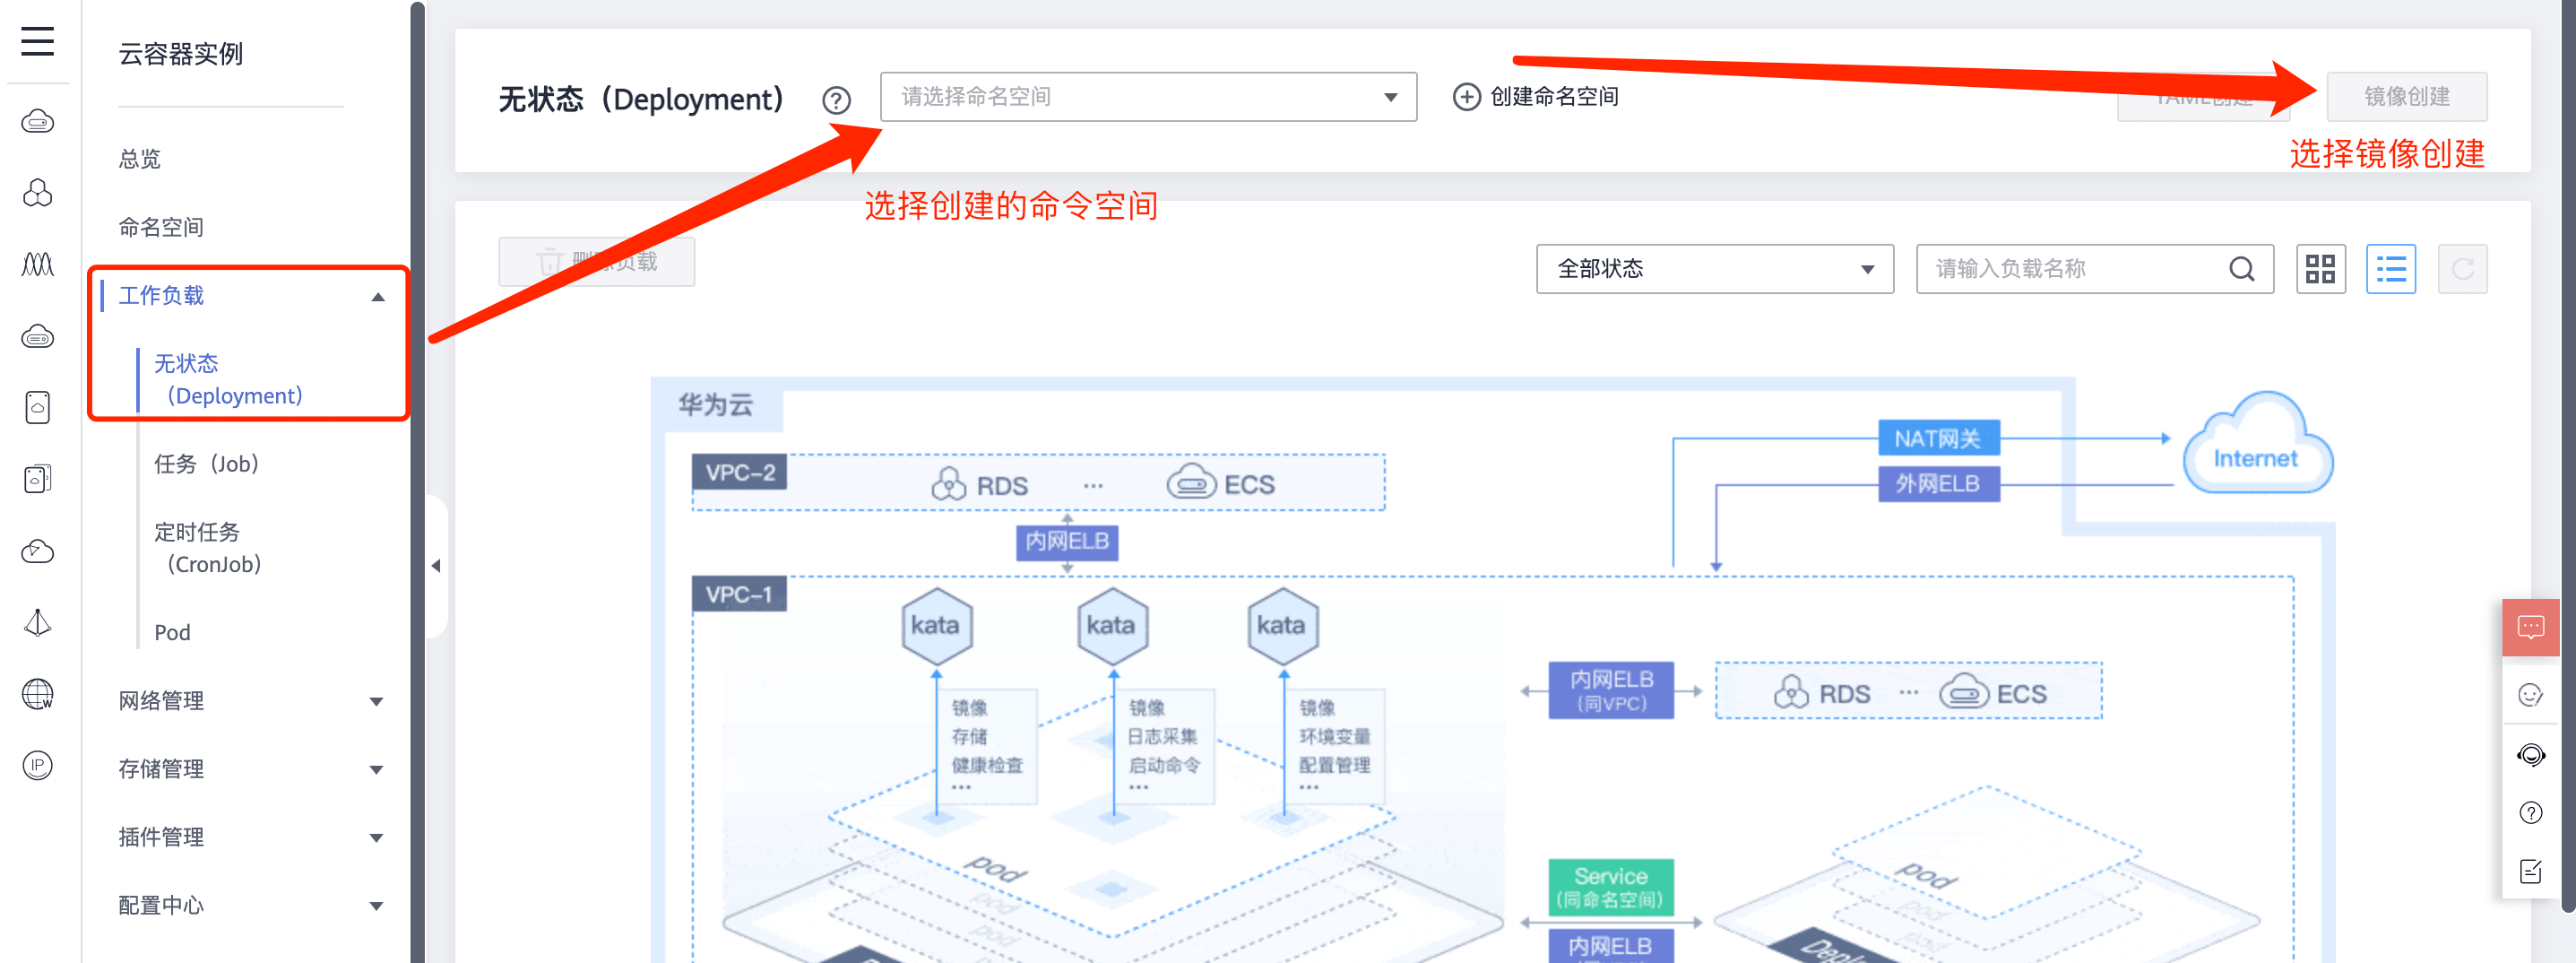Click the refresh icon next to list view
The image size is (2576, 963).
2461,269
